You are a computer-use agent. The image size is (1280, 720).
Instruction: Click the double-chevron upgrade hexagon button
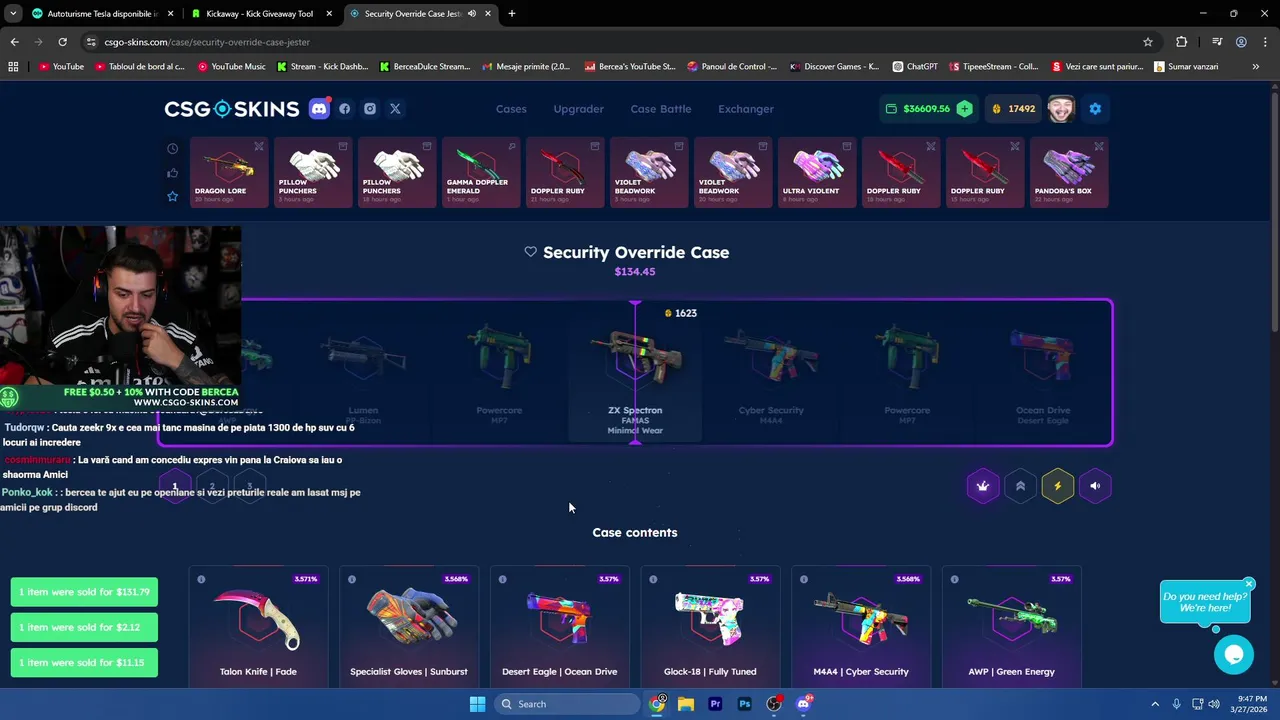coord(1020,486)
